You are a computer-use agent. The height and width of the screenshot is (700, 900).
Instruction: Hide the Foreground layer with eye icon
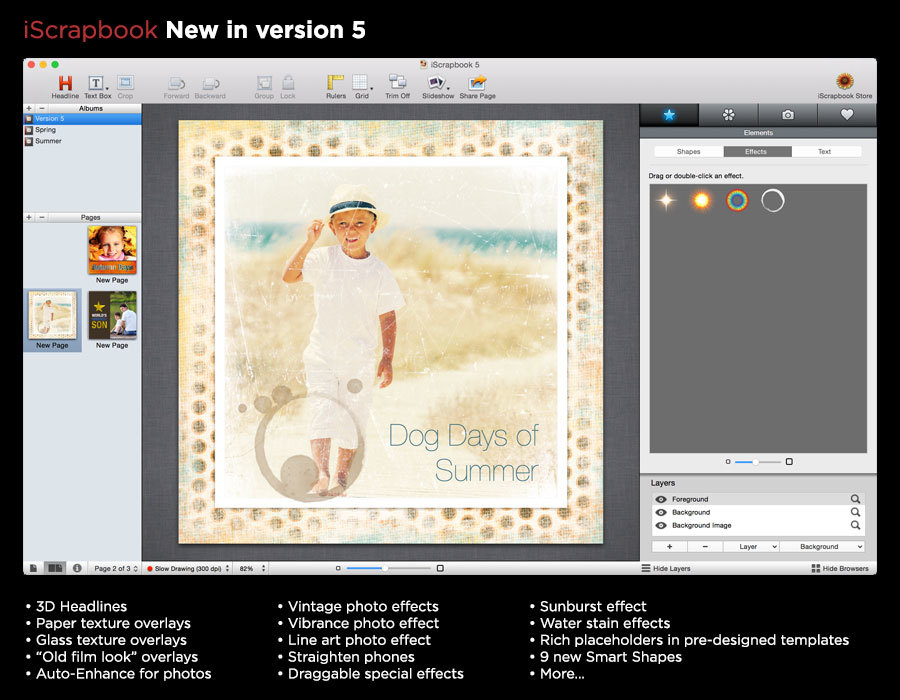661,499
